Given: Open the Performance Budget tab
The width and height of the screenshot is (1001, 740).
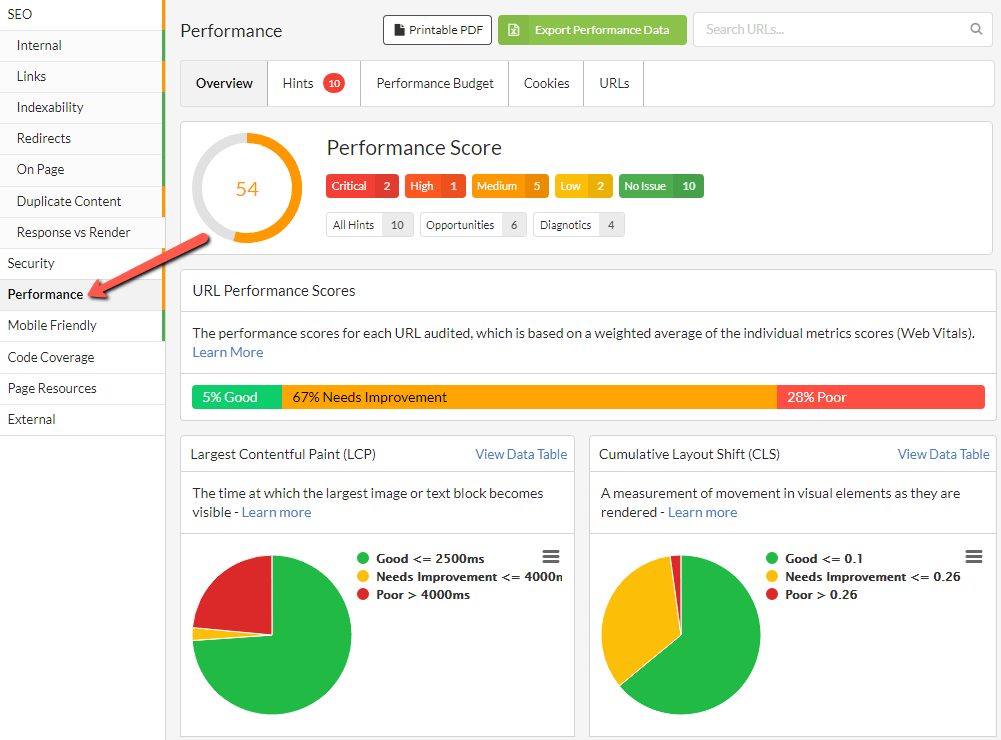Looking at the screenshot, I should pos(435,84).
